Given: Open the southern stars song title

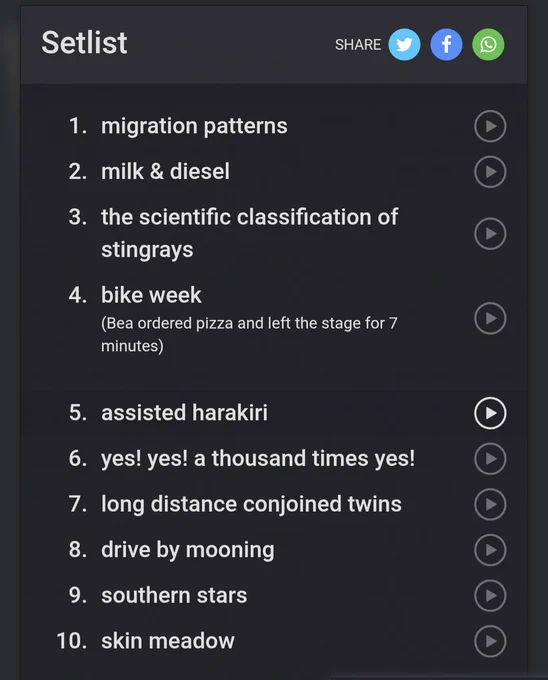Looking at the screenshot, I should point(174,595).
